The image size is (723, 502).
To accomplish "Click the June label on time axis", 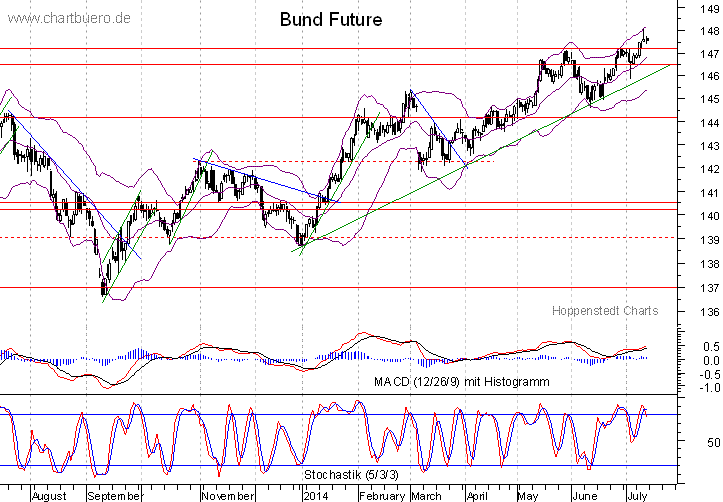I will (x=583, y=494).
